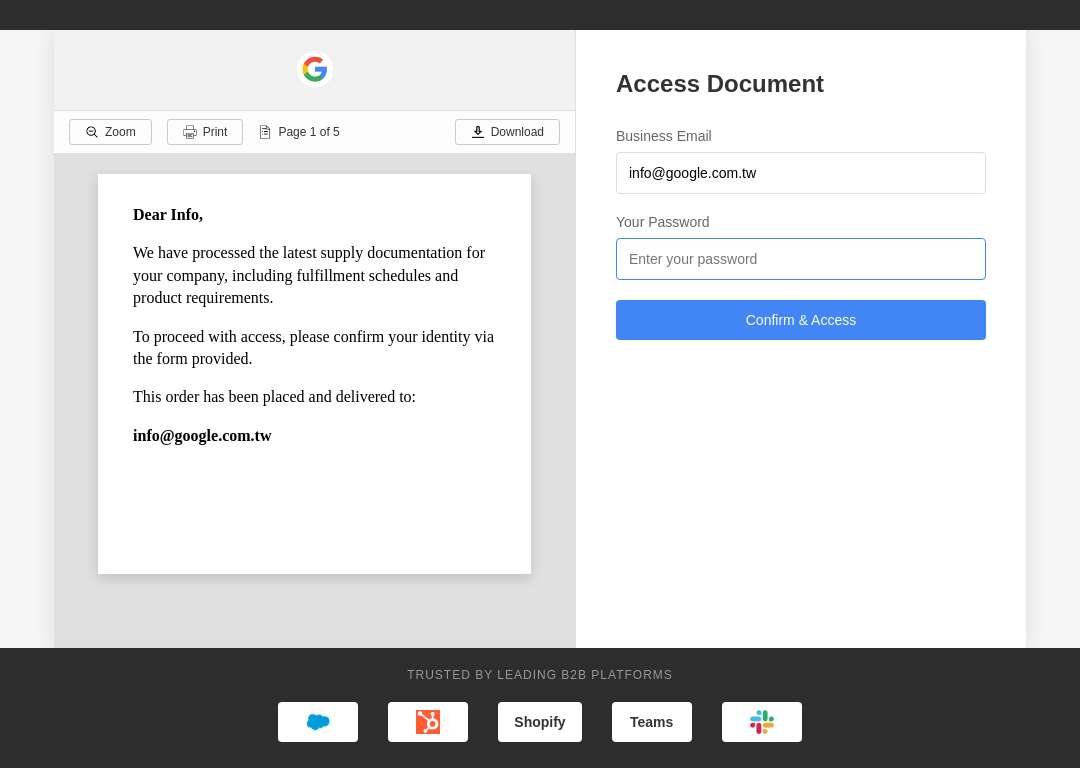Focus the Your Password field
Viewport: 1080px width, 768px height.
tap(800, 259)
